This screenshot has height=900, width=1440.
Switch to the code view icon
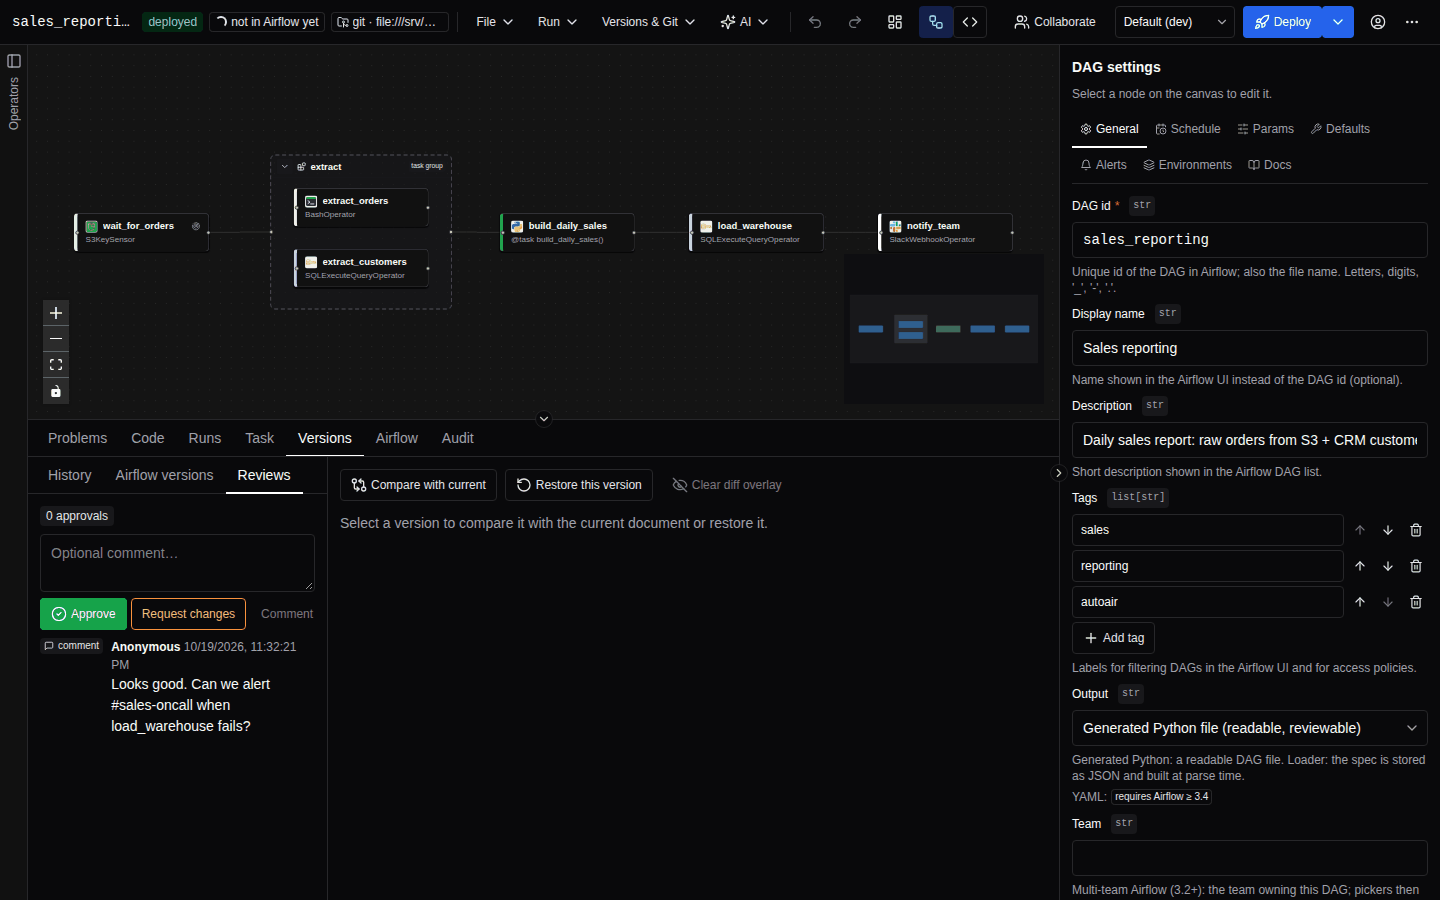pos(970,22)
